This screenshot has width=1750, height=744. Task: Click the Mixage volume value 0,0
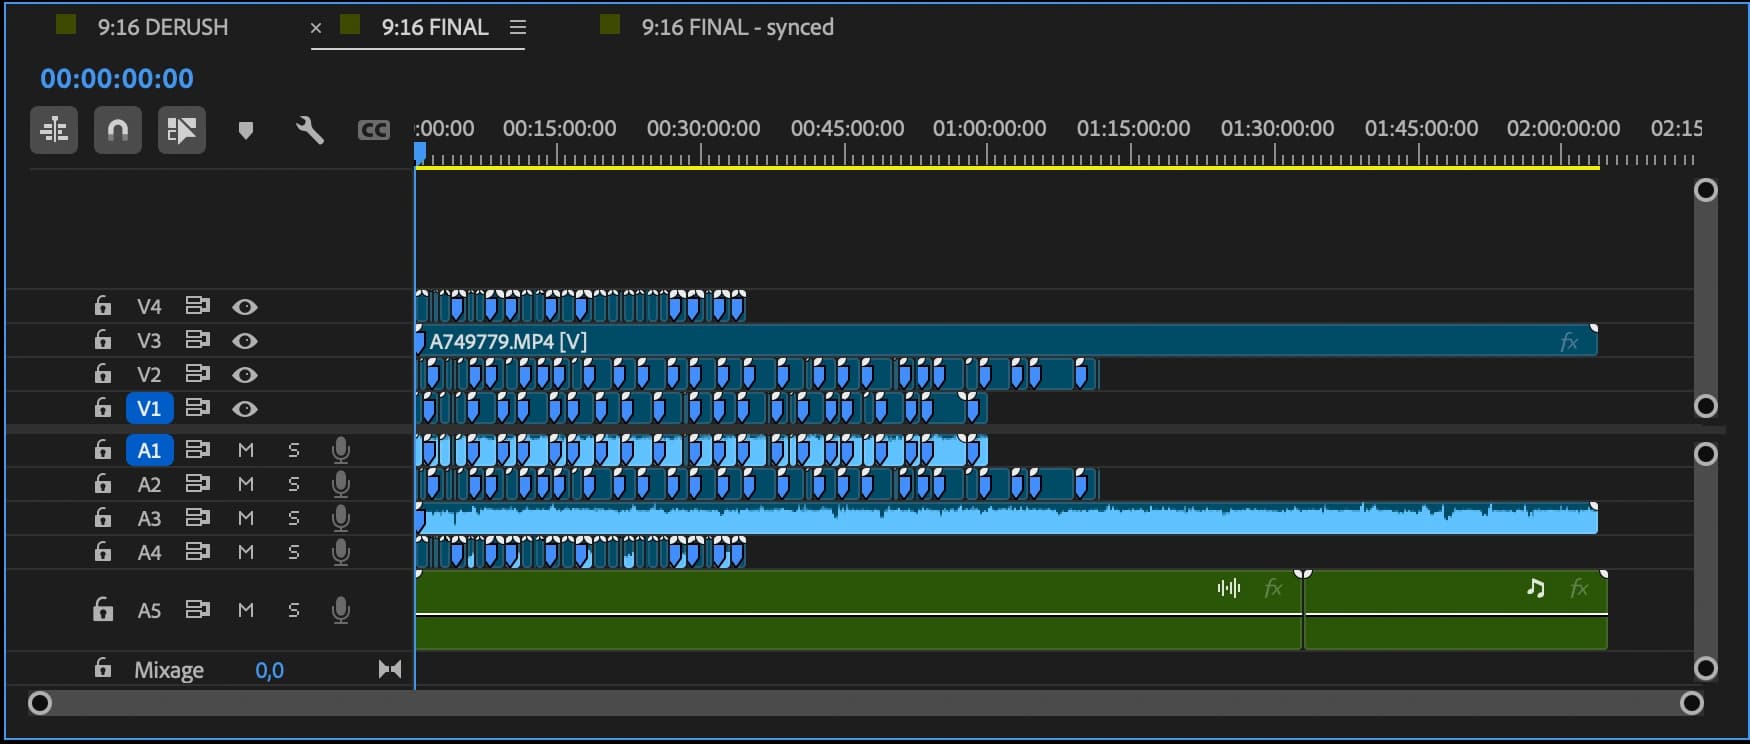pos(269,670)
